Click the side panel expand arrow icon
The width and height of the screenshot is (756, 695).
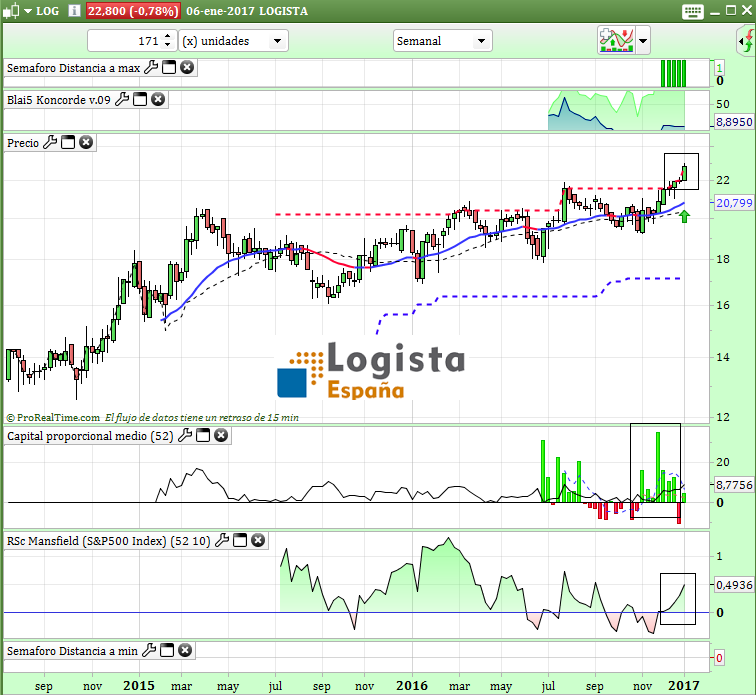click(x=747, y=41)
